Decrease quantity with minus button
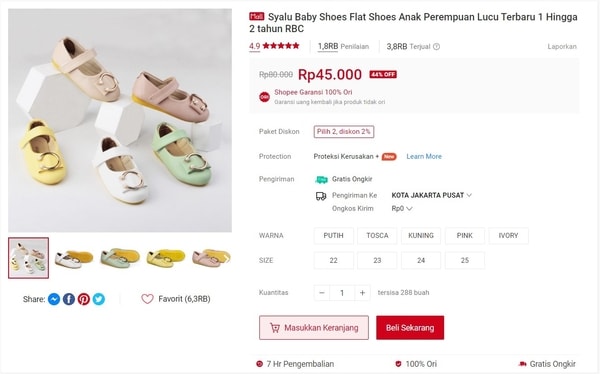The width and height of the screenshot is (600, 374). pyautogui.click(x=322, y=293)
